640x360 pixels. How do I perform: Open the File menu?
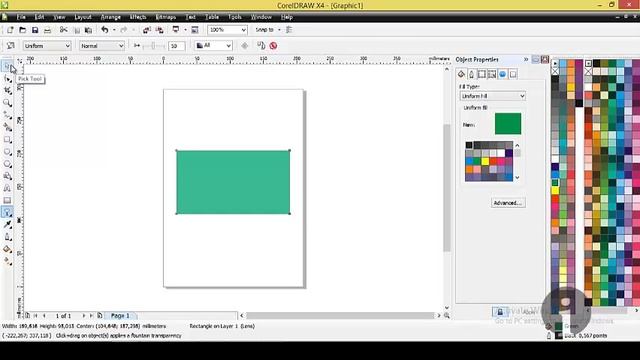[x=21, y=17]
